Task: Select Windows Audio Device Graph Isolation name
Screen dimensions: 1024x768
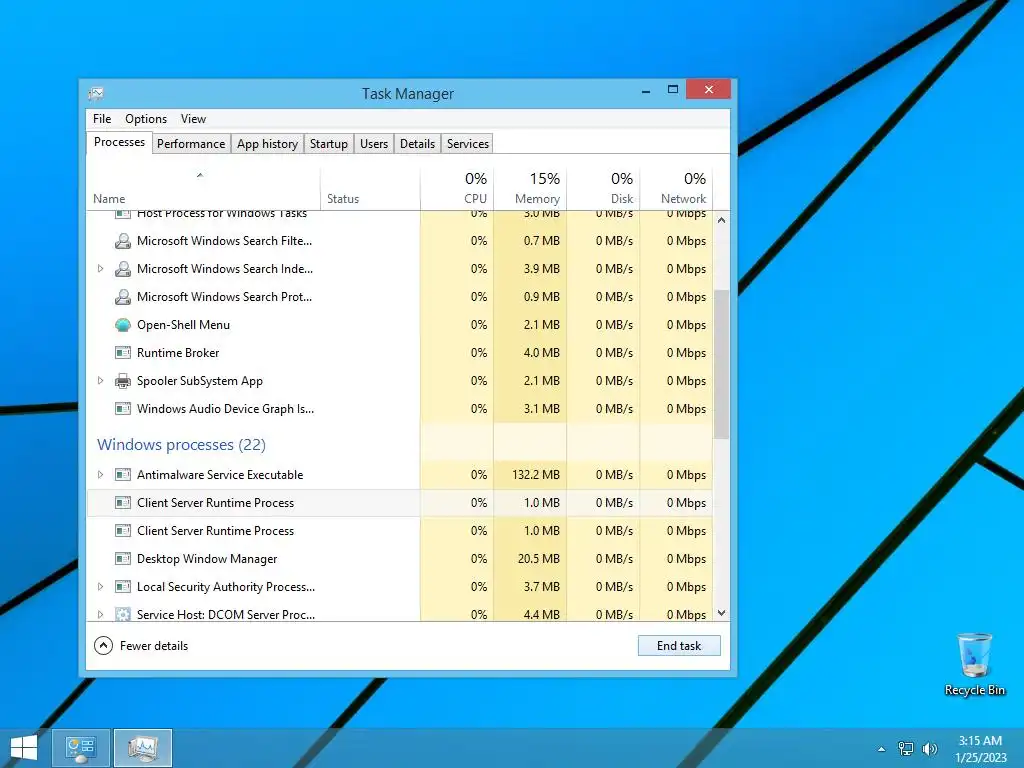Action: point(225,409)
